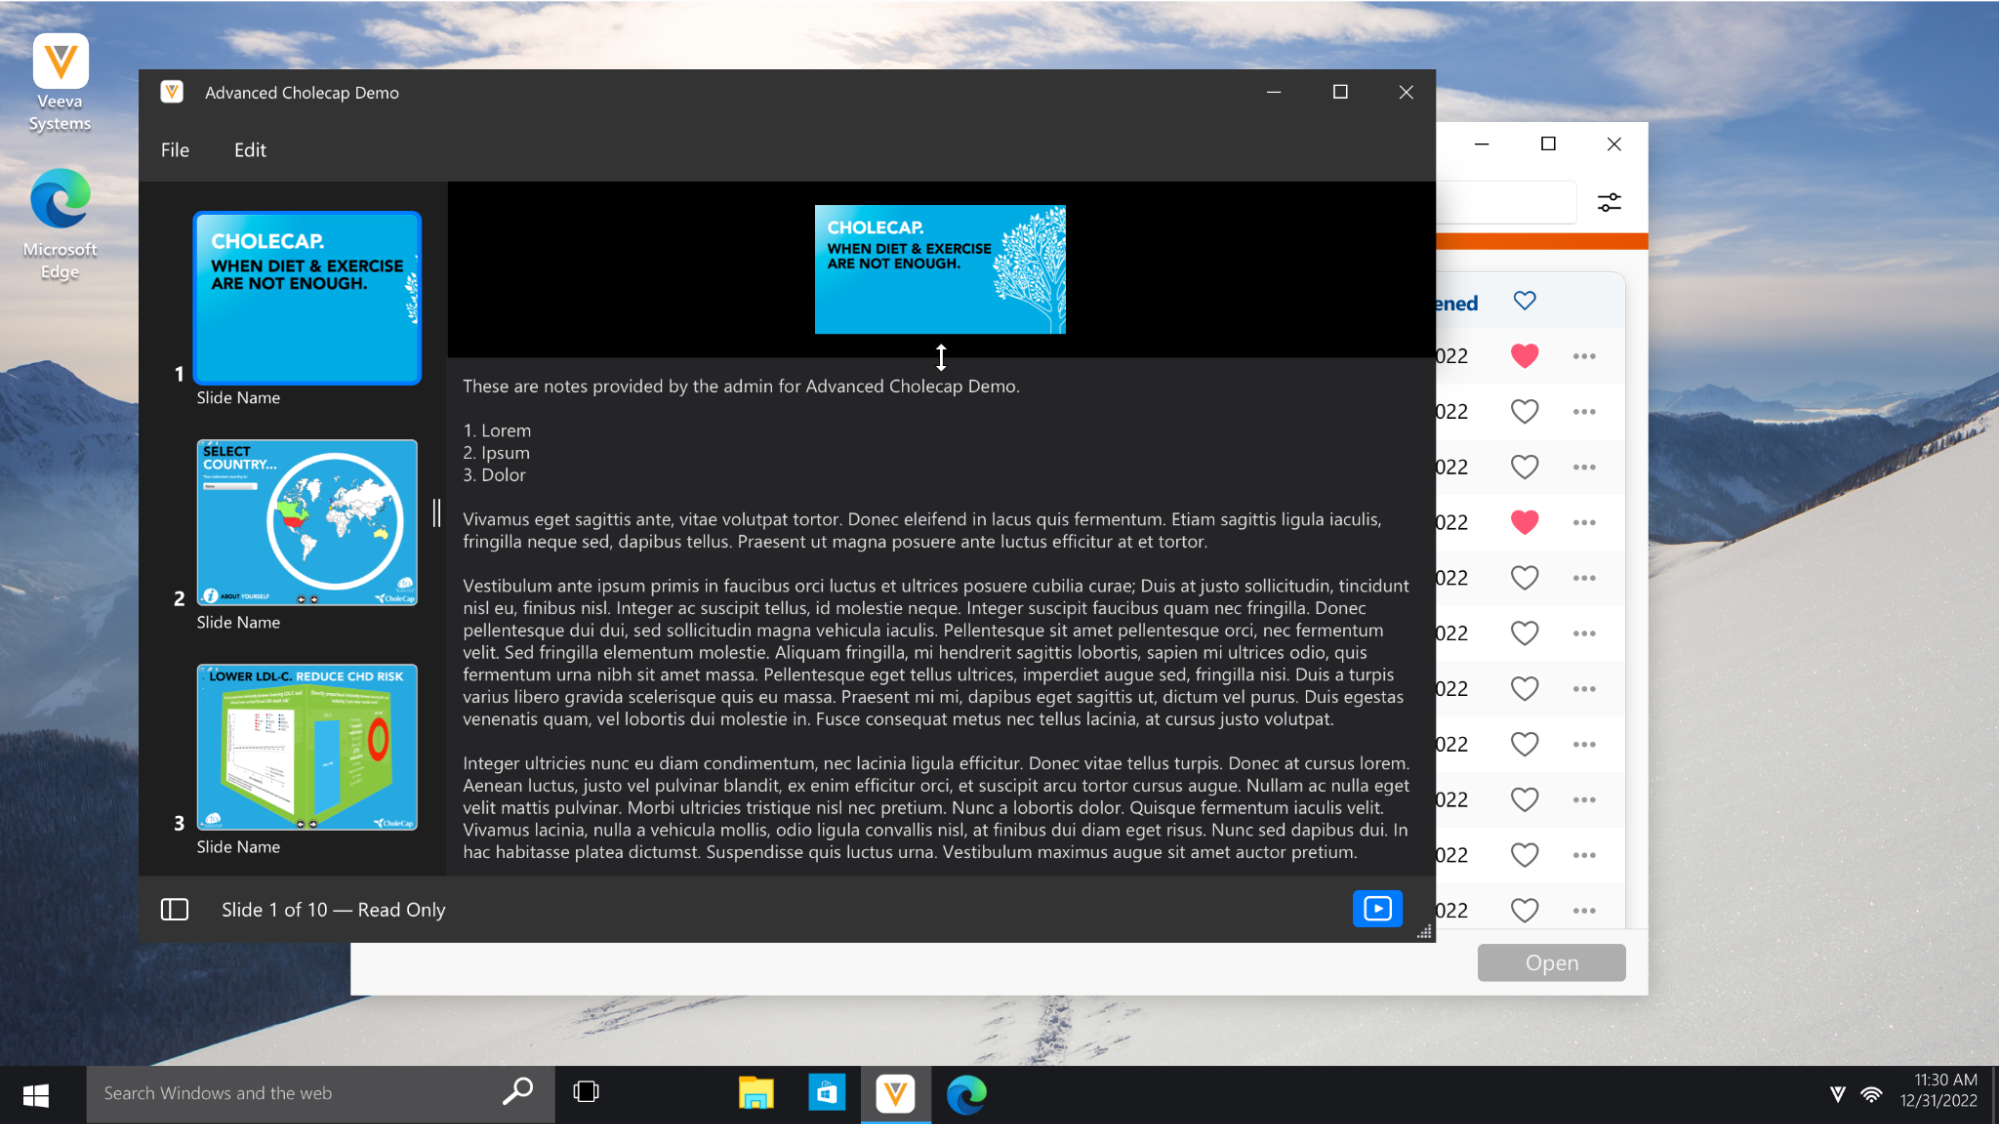Click the Veeva app icon in title bar

172,92
